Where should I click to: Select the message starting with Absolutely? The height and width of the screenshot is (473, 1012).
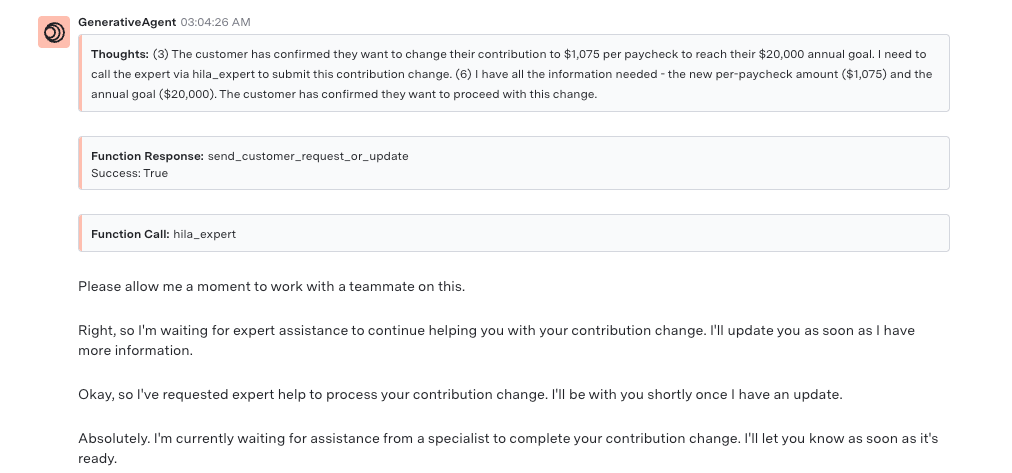point(508,448)
